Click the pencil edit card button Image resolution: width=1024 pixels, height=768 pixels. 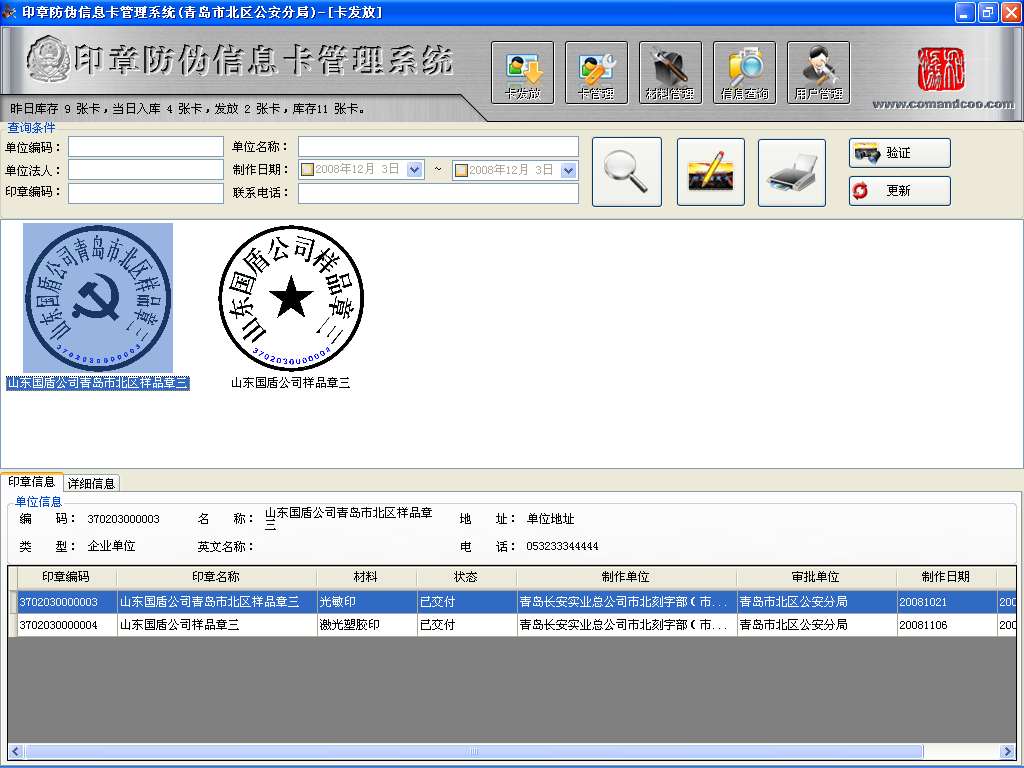pyautogui.click(x=711, y=172)
